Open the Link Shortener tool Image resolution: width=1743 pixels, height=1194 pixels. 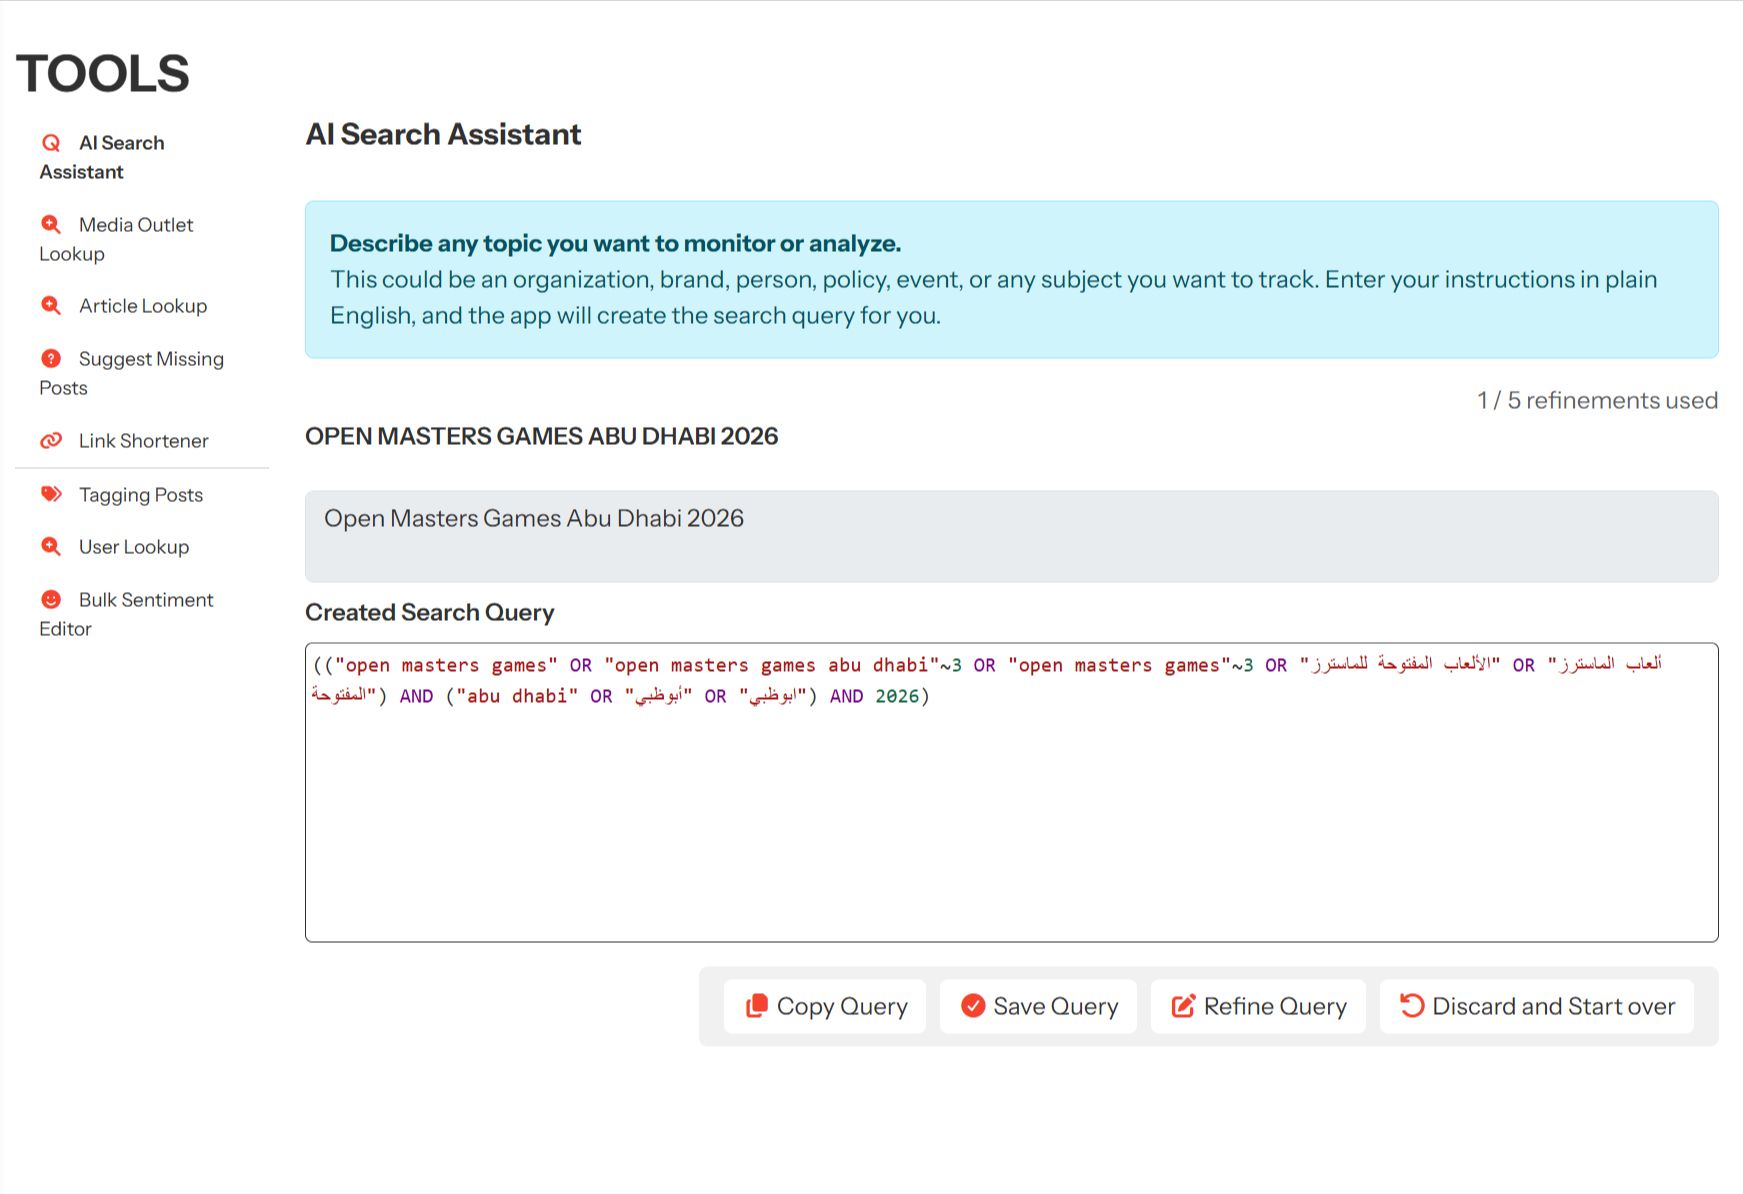[143, 441]
